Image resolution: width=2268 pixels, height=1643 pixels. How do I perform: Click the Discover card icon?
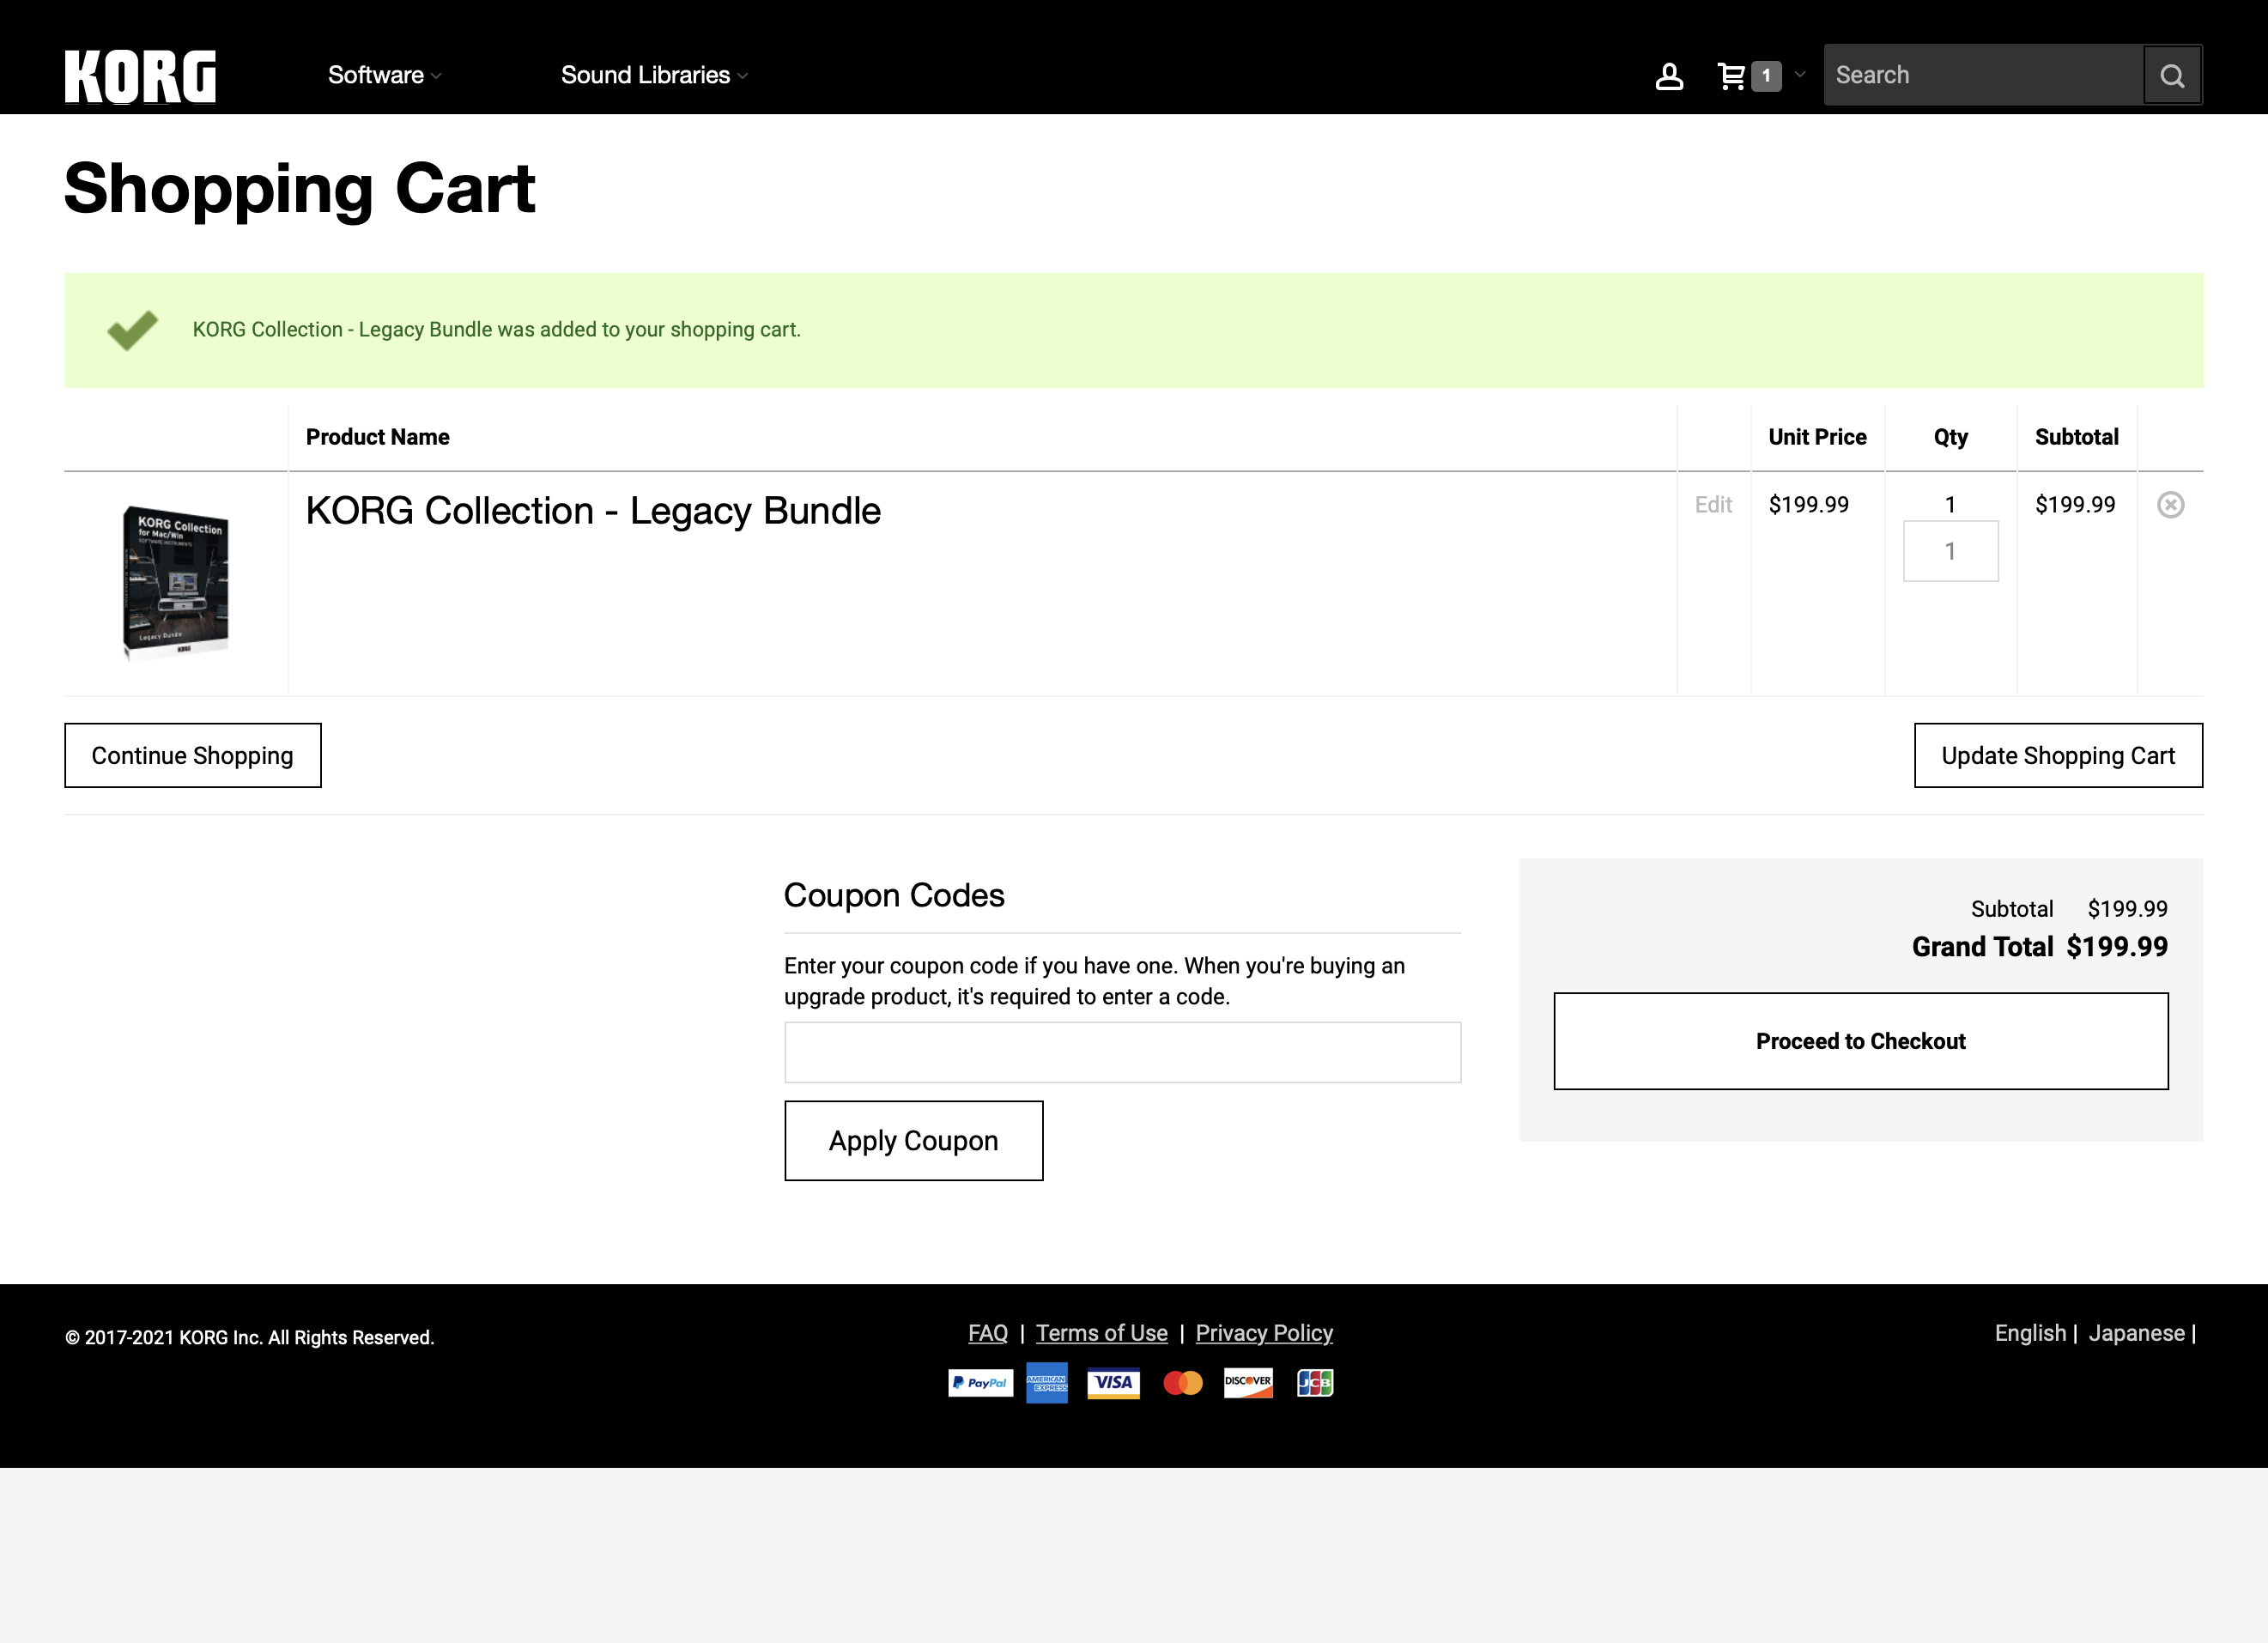tap(1248, 1383)
